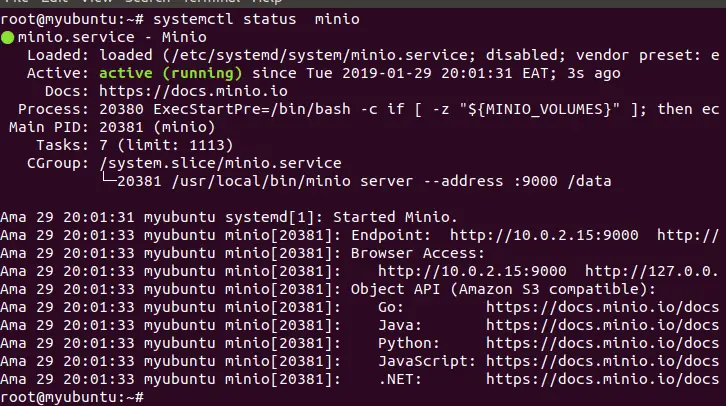Screen dimensions: 726x406
Task: Click the green 'active (running)' status text
Action: tap(170, 73)
